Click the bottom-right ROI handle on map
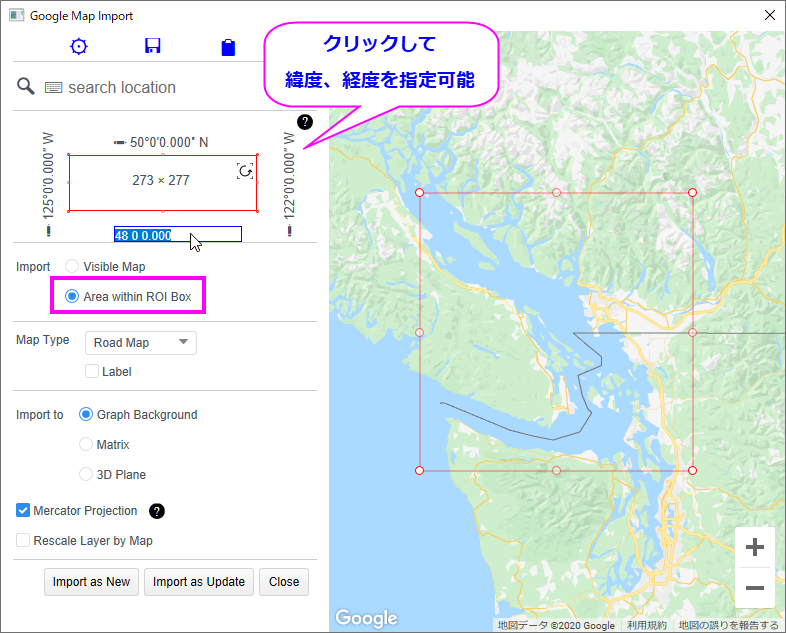 (x=692, y=470)
